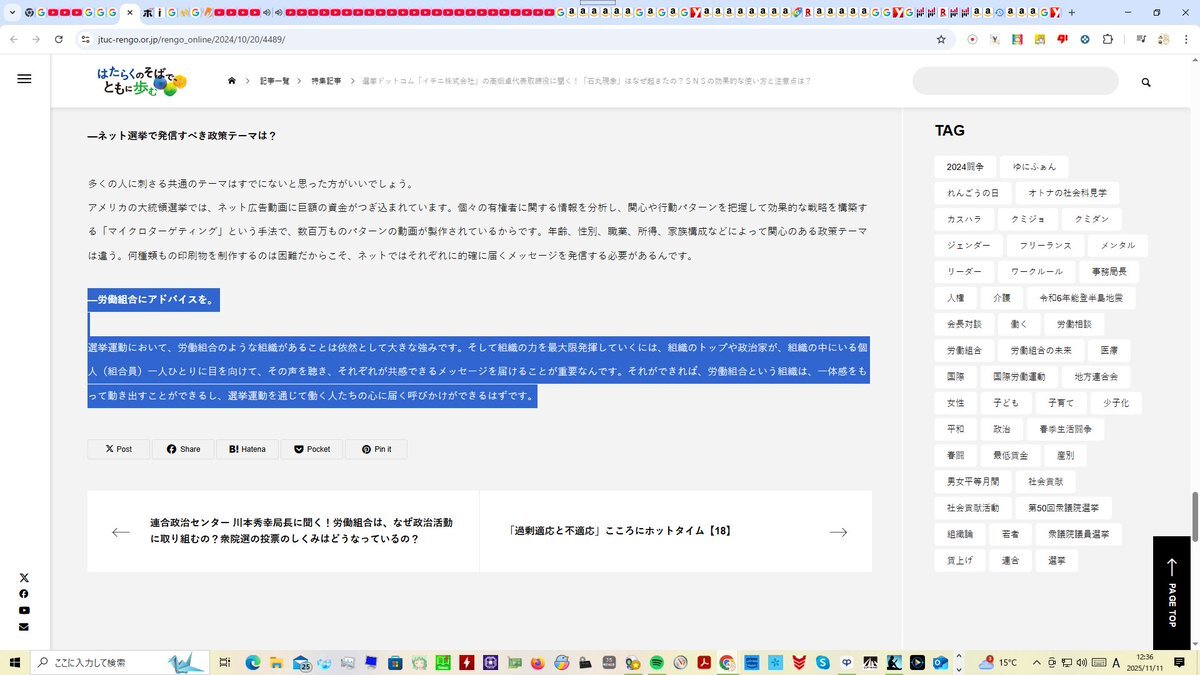The image size is (1200, 675).
Task: View site information icon in address bar
Action: coord(86,39)
